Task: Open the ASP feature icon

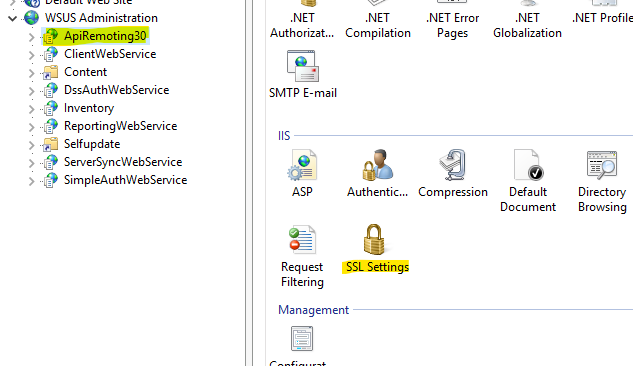Action: (302, 174)
